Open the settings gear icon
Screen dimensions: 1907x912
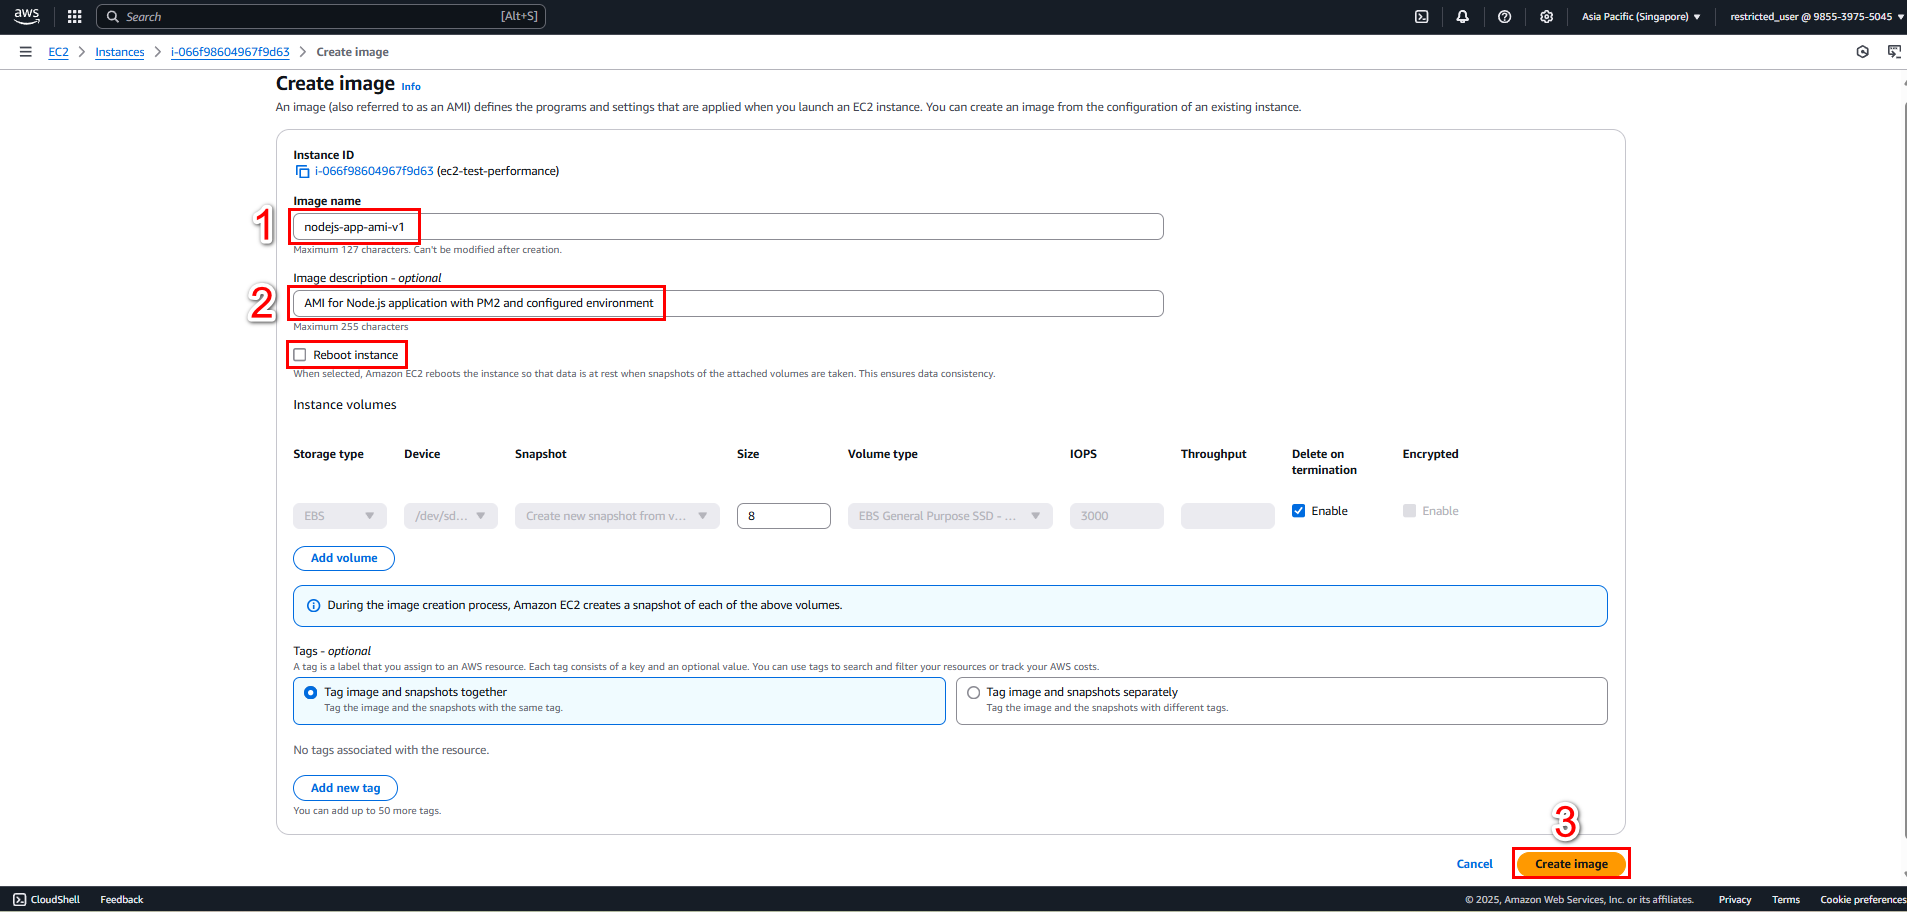click(x=1546, y=16)
